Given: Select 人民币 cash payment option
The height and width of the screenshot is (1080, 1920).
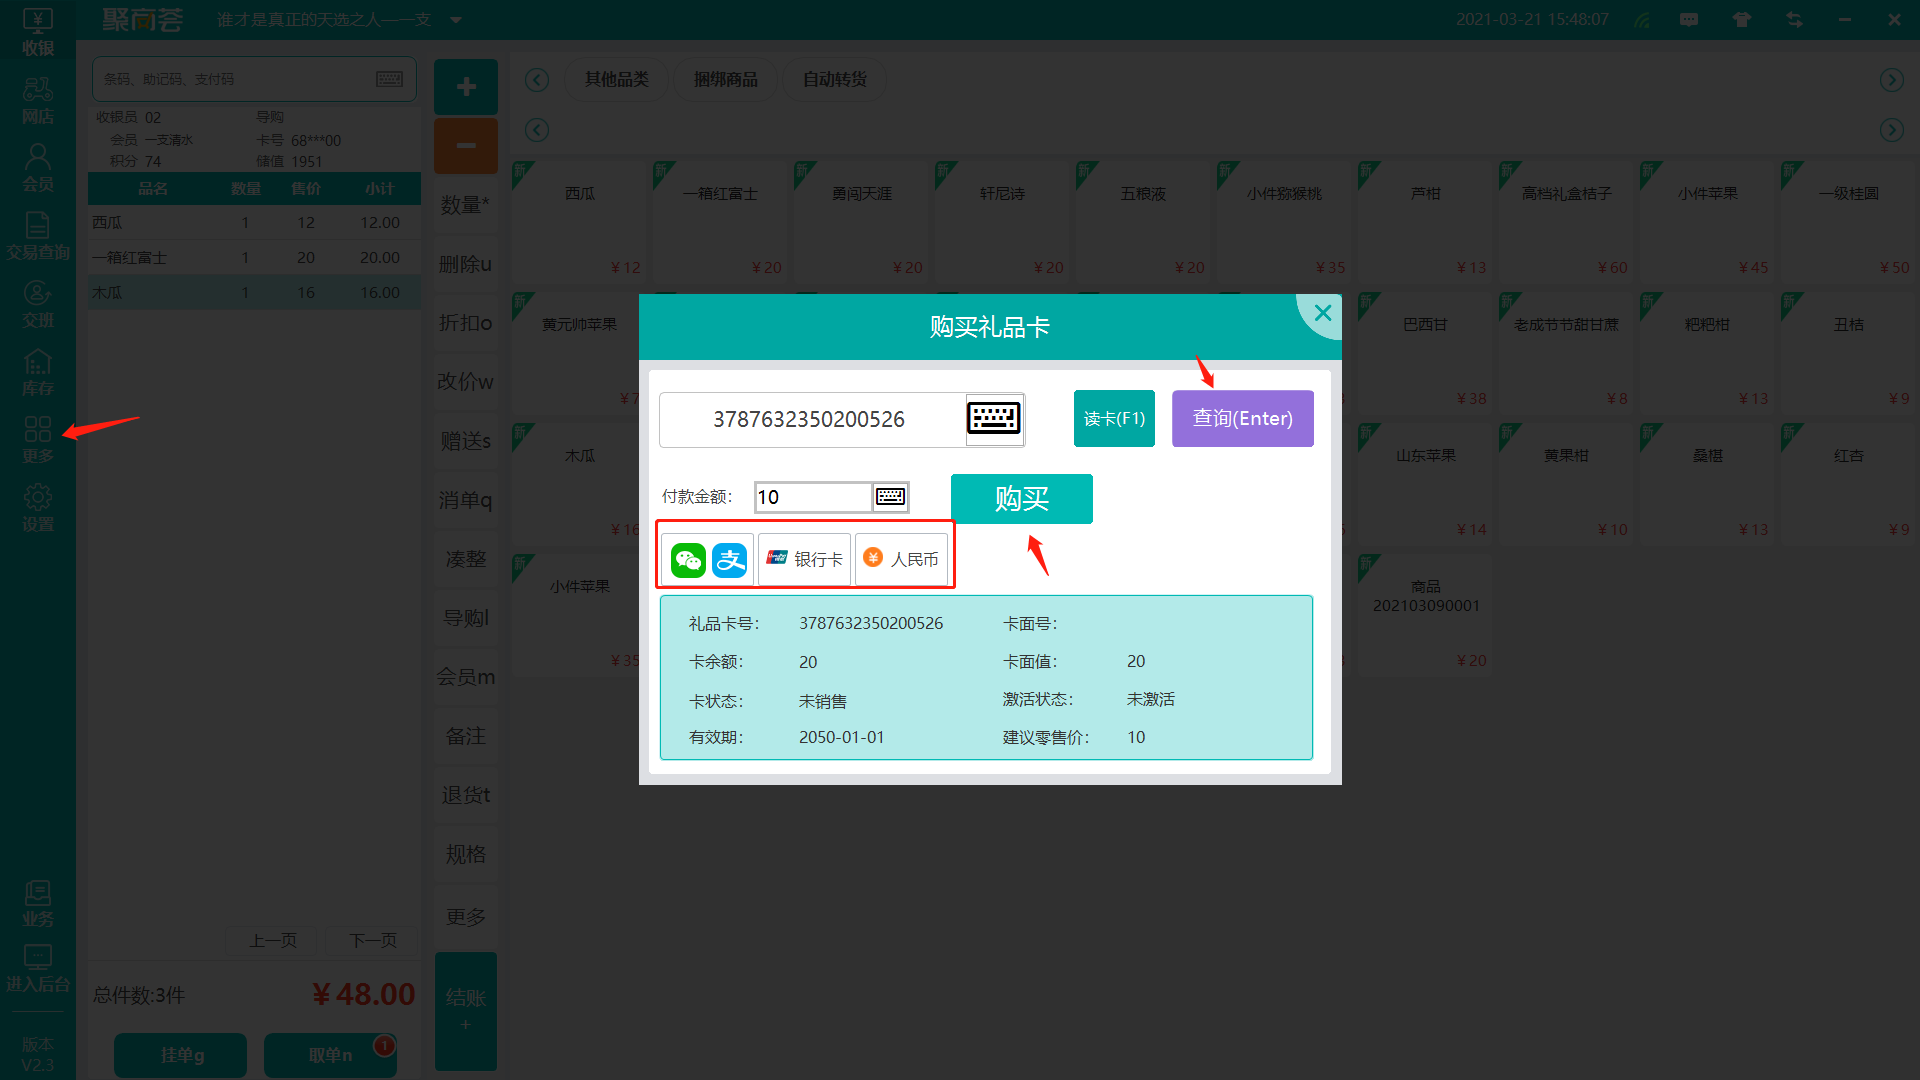Looking at the screenshot, I should (901, 559).
